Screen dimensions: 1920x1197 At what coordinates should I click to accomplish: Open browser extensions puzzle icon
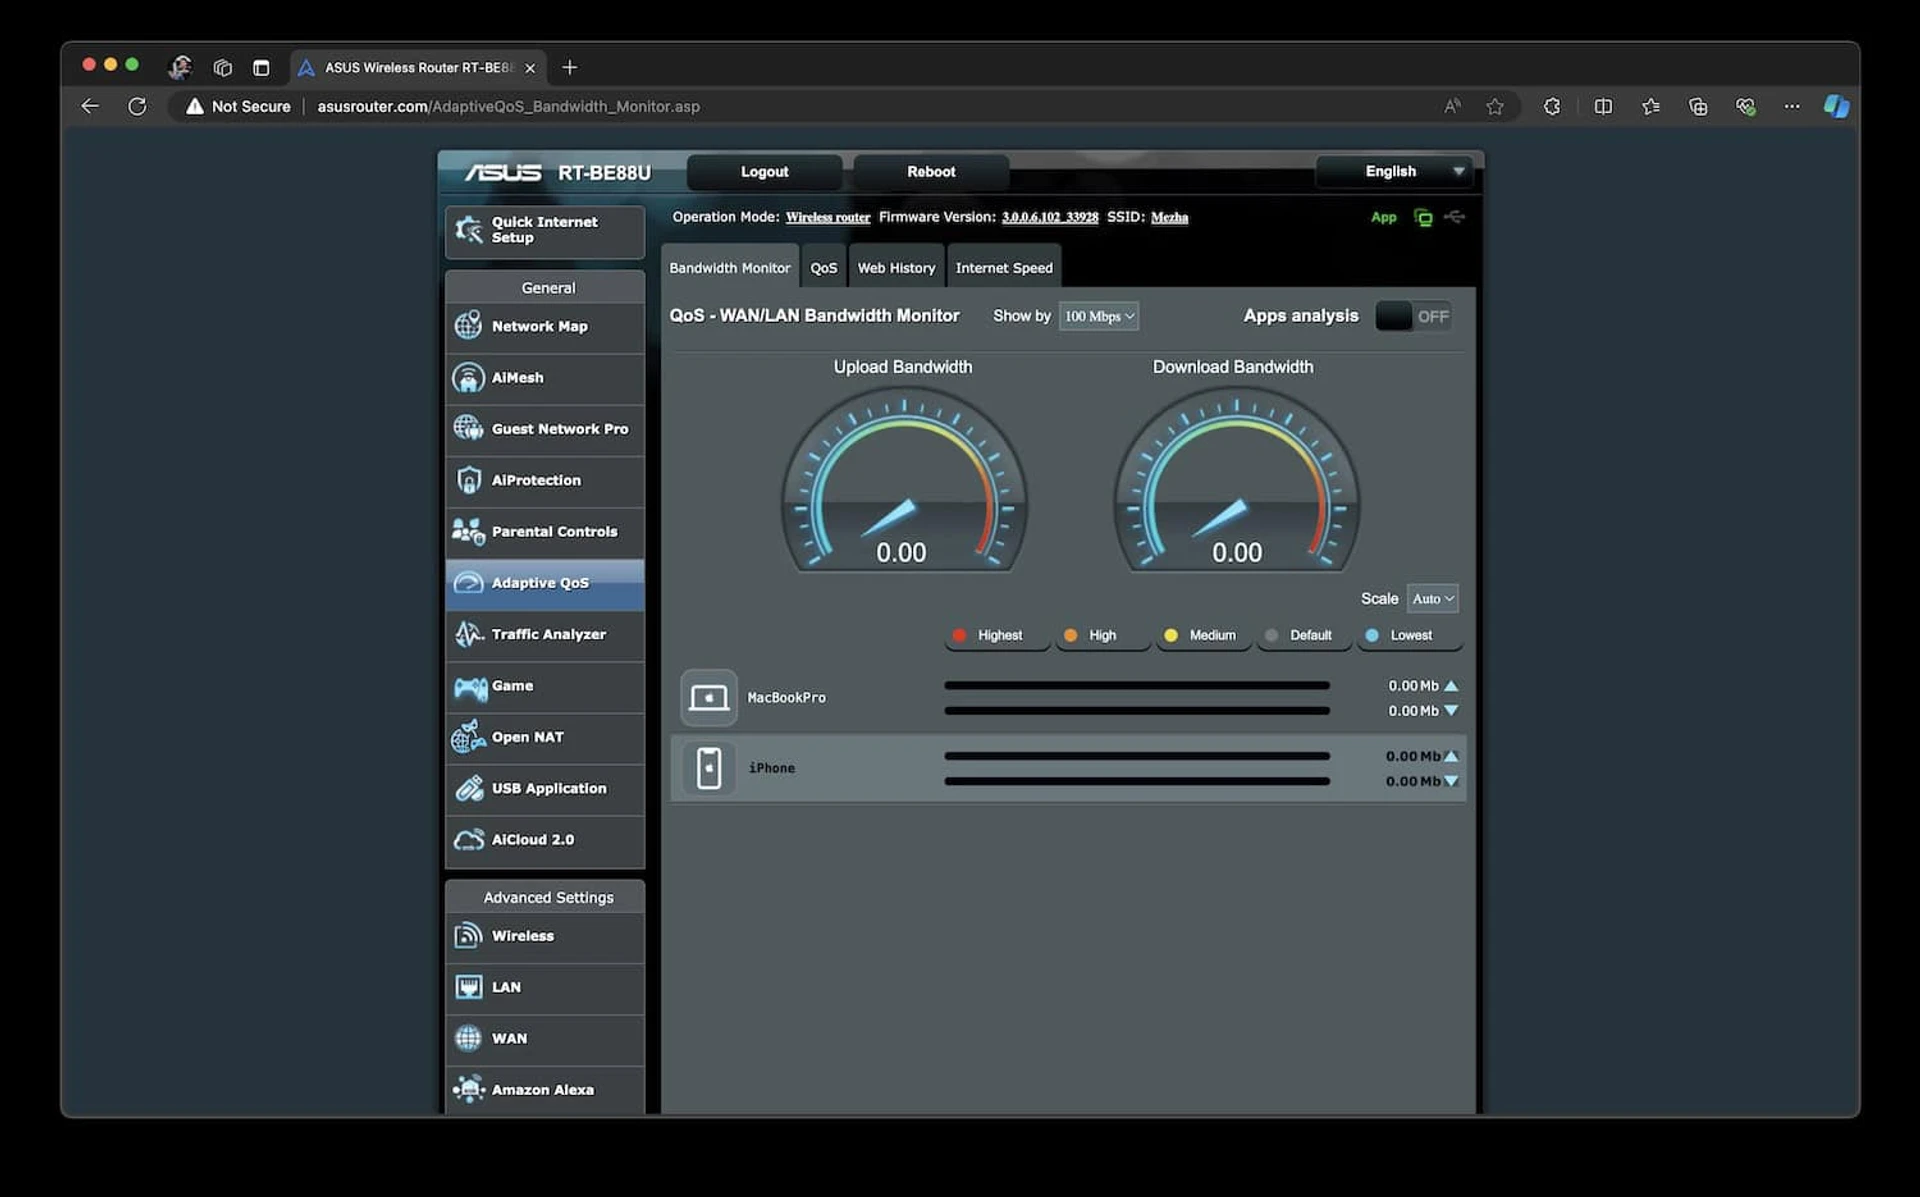pyautogui.click(x=1552, y=106)
